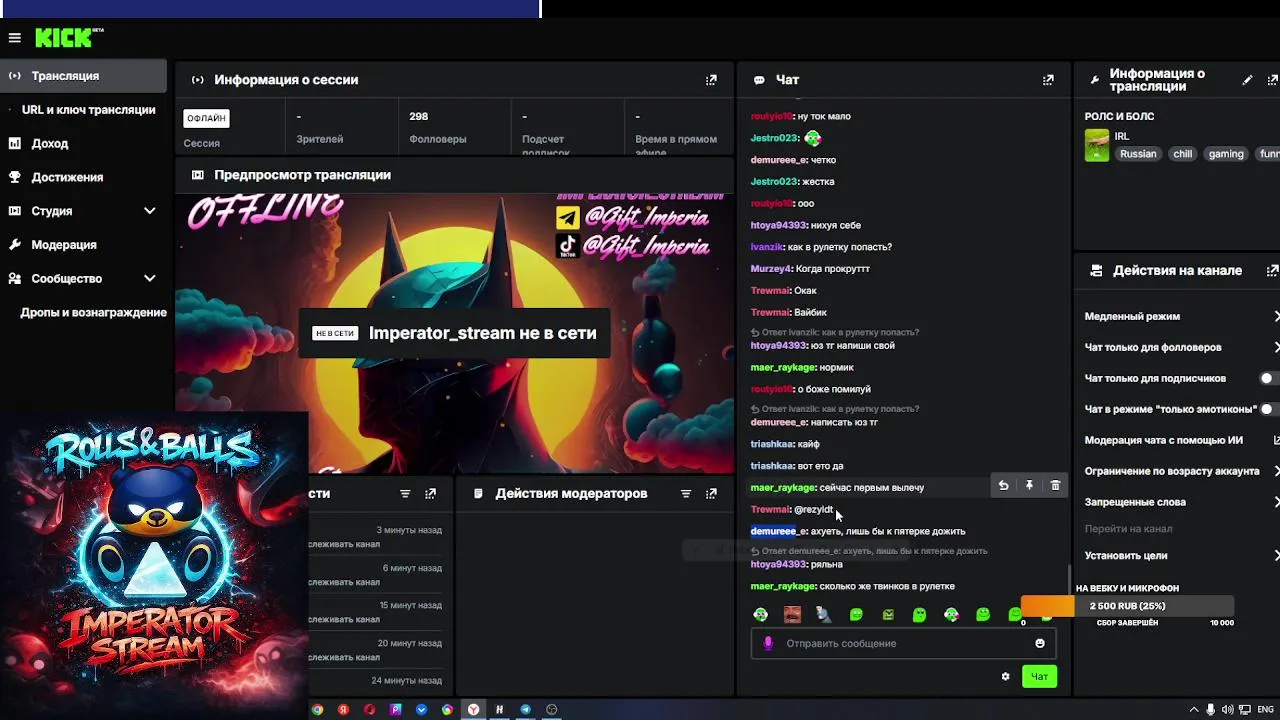Open Запрещенные слова settings
Viewport: 1280px width, 720px height.
click(x=1180, y=503)
